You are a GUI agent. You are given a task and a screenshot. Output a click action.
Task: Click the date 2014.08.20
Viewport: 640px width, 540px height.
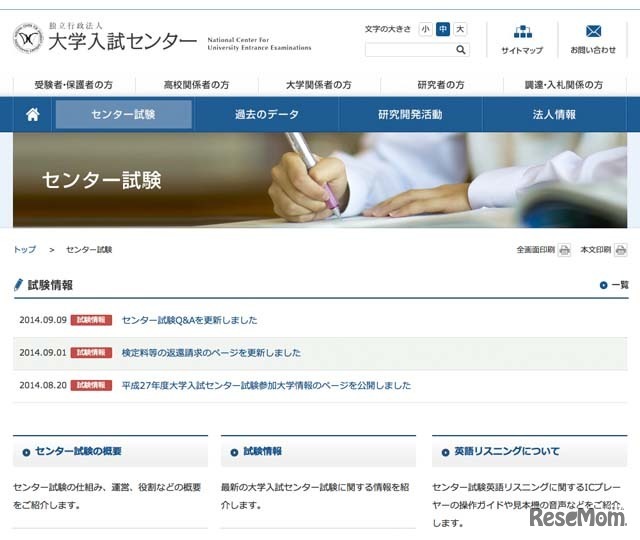(x=43, y=385)
